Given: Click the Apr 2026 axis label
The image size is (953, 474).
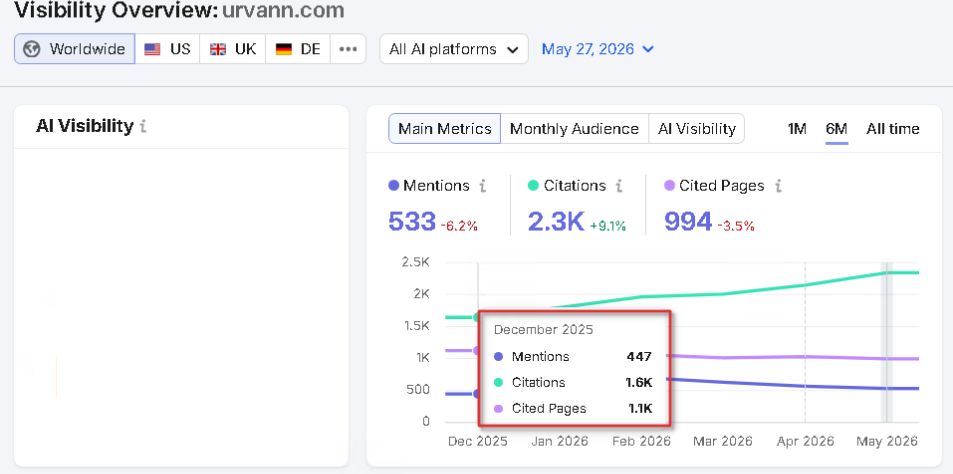Looking at the screenshot, I should pyautogui.click(x=805, y=441).
